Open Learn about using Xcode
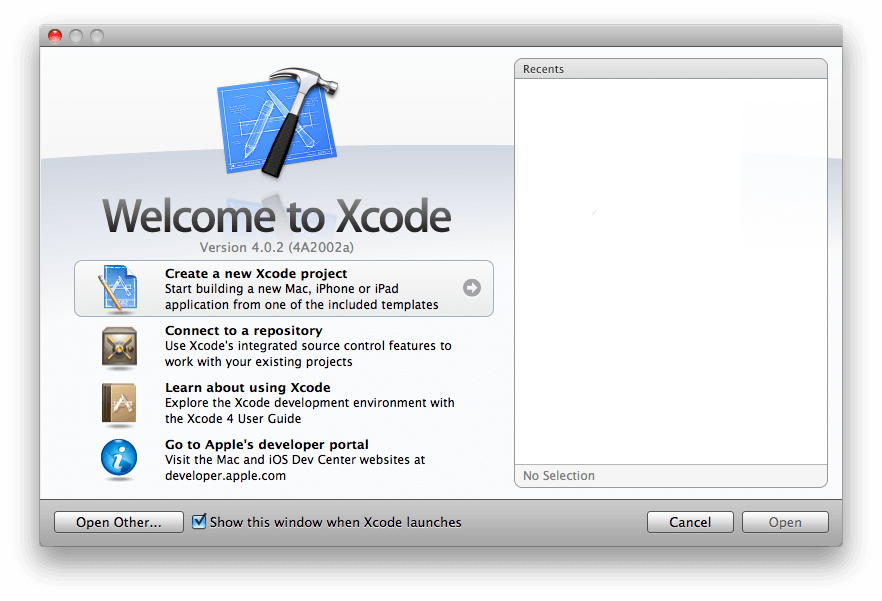 [284, 403]
